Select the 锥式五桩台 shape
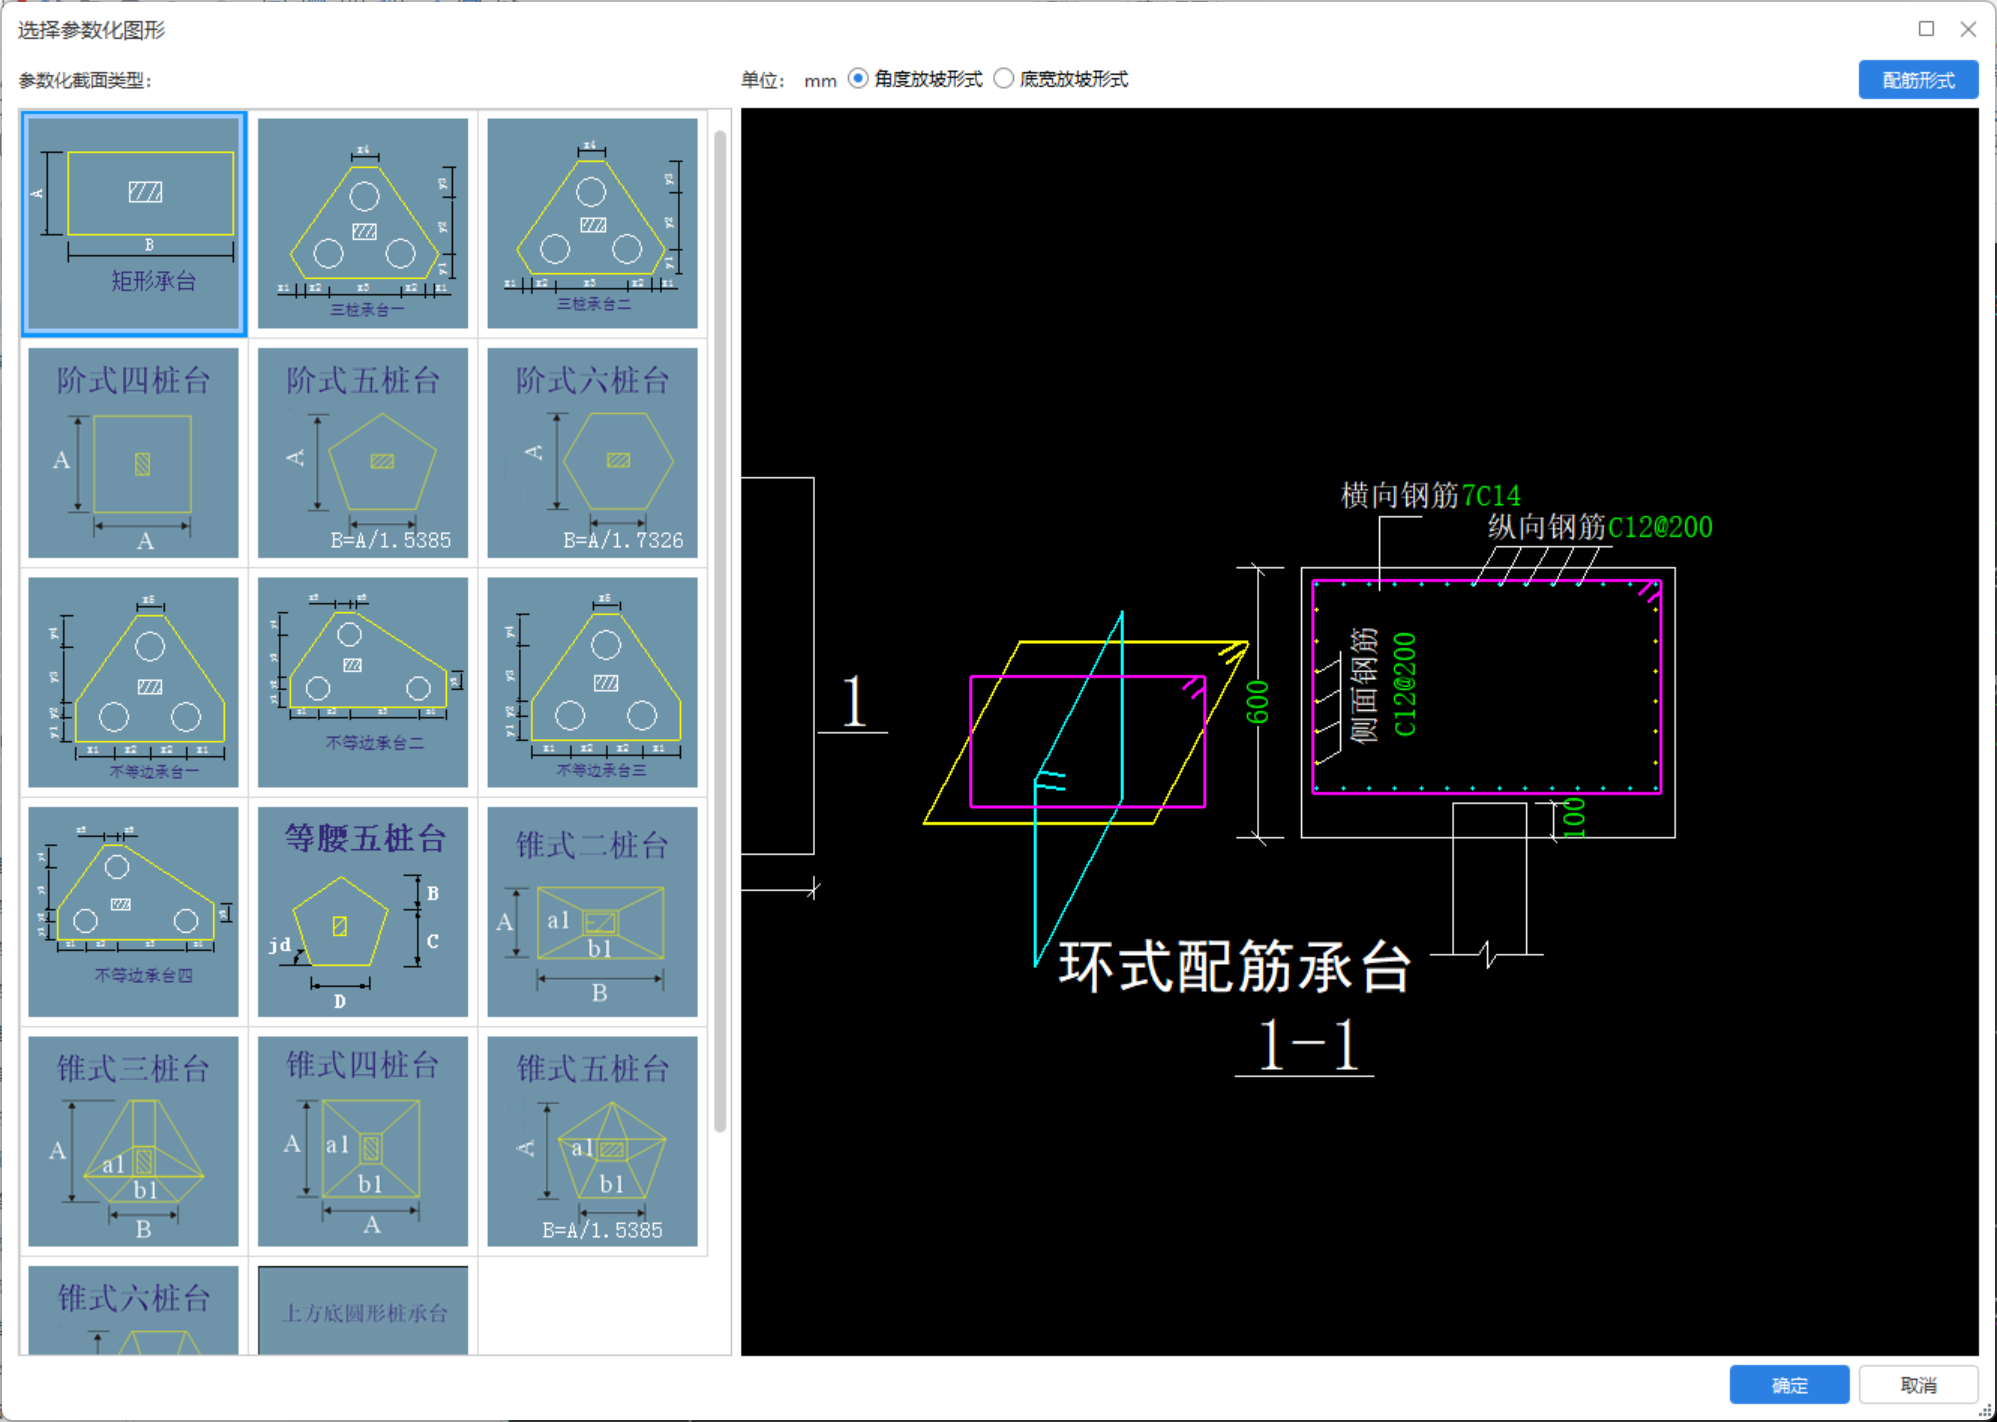 click(592, 1141)
